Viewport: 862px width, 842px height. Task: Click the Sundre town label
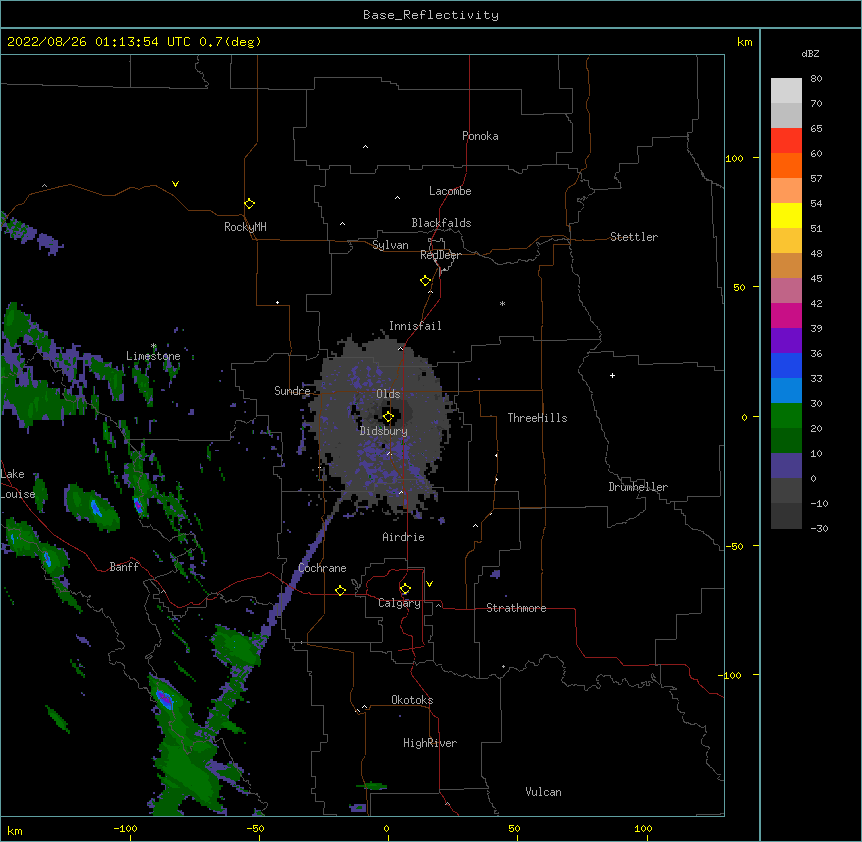coord(292,391)
